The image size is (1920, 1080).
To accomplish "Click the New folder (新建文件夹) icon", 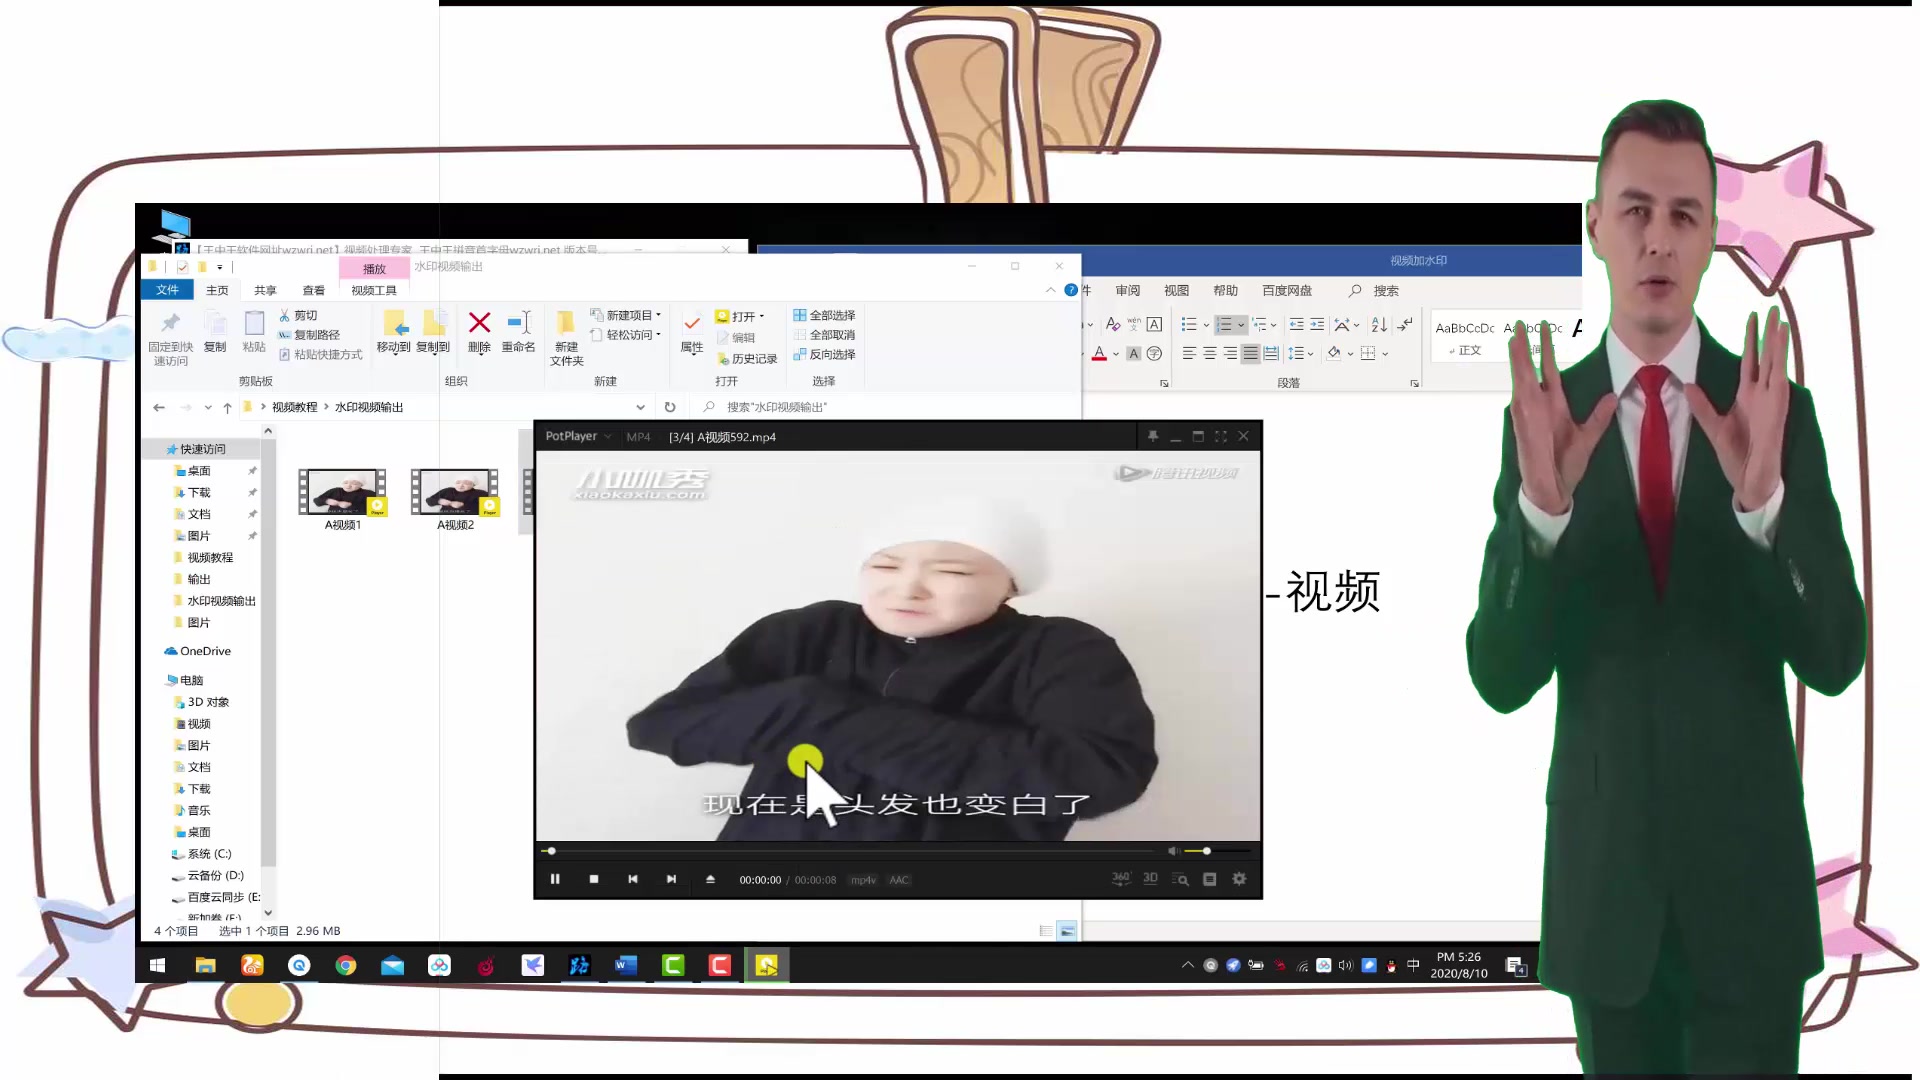I will click(566, 338).
